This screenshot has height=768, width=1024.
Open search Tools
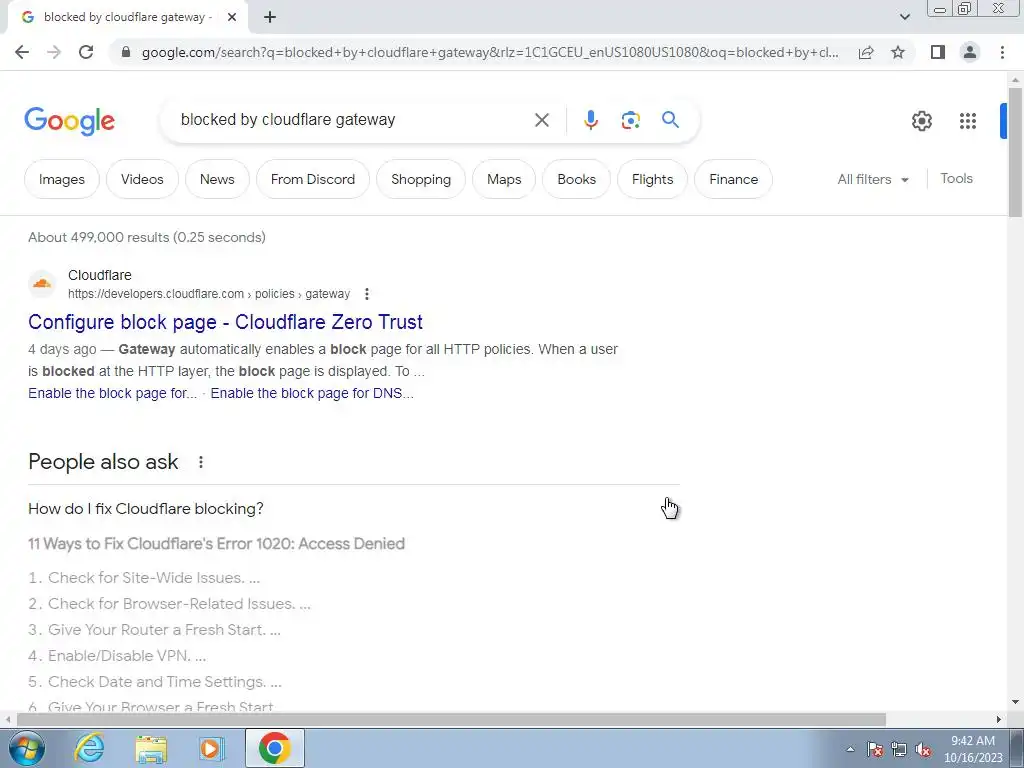coord(956,178)
